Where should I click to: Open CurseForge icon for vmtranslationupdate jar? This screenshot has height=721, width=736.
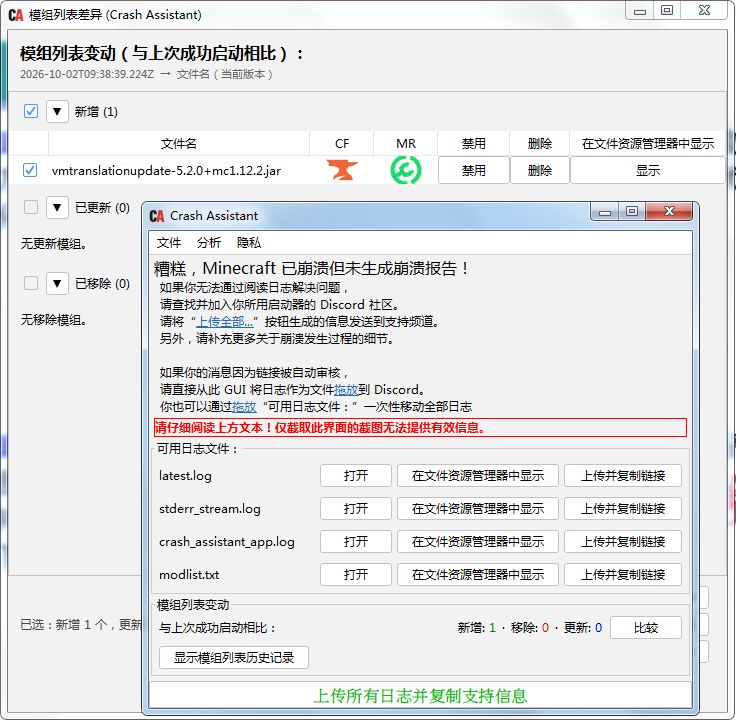(x=342, y=170)
